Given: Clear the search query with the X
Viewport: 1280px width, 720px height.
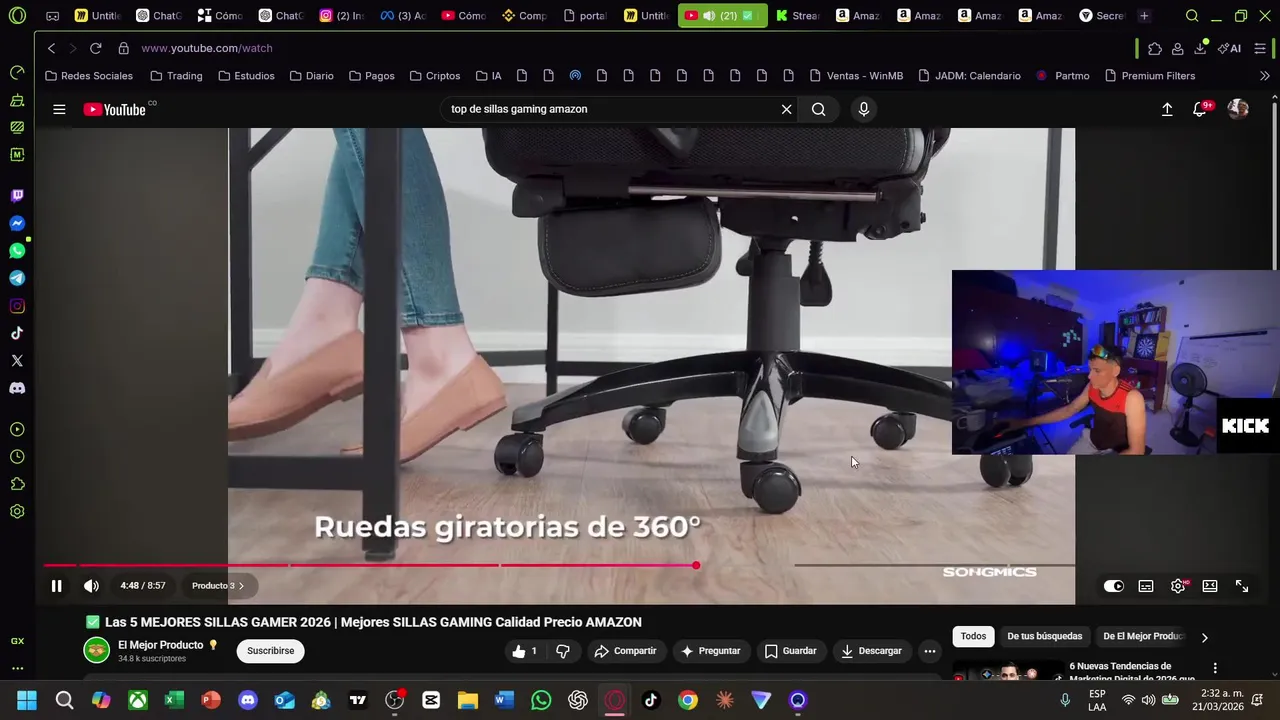Looking at the screenshot, I should click(x=786, y=109).
